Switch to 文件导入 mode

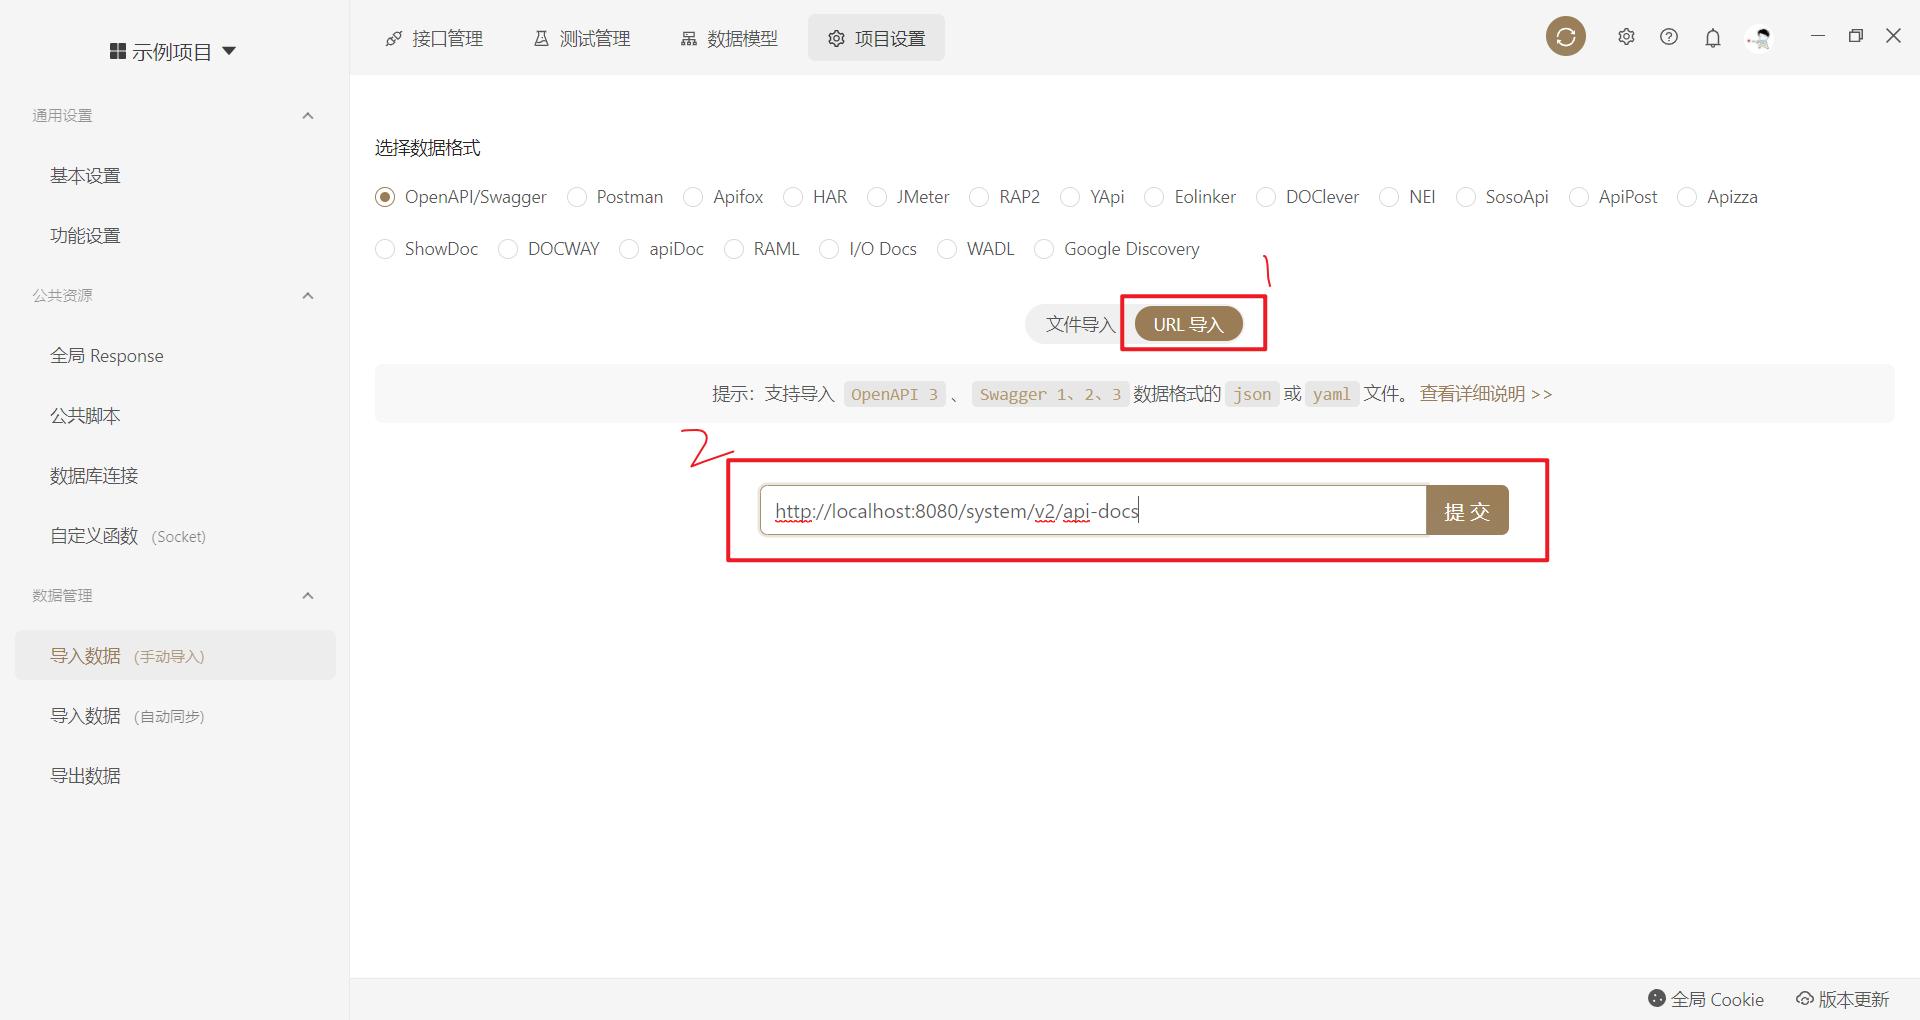click(x=1080, y=324)
